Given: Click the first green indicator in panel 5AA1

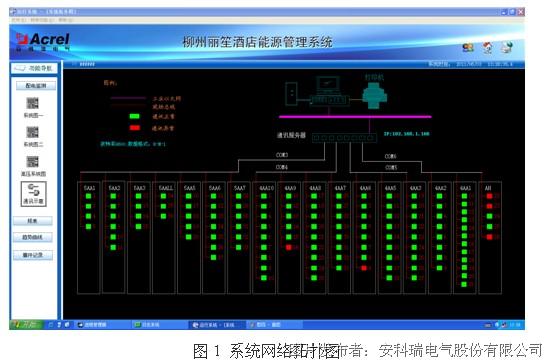Looking at the screenshot, I should pos(88,196).
